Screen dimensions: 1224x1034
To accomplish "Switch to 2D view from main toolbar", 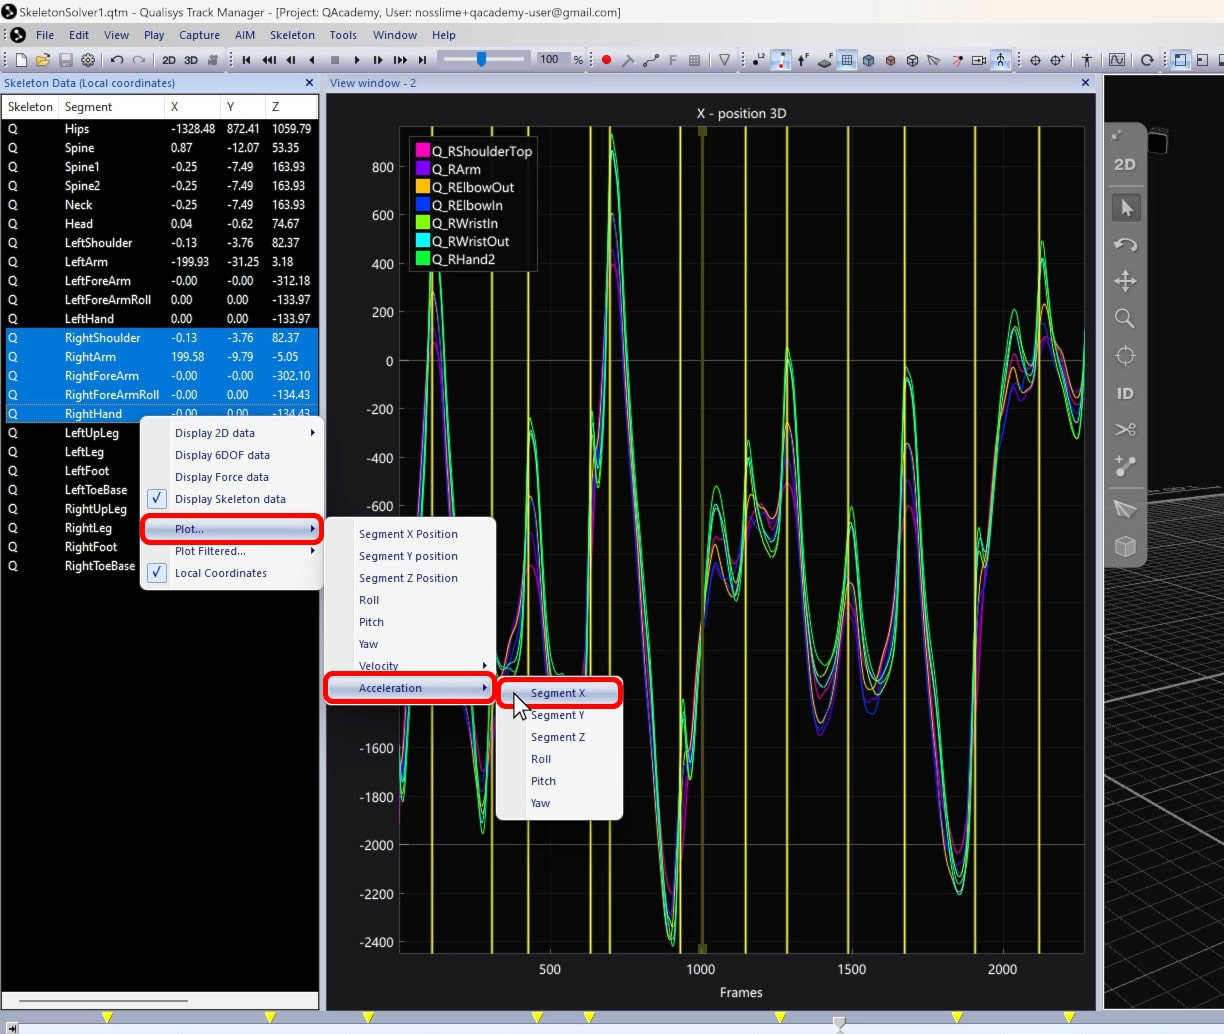I will (169, 60).
